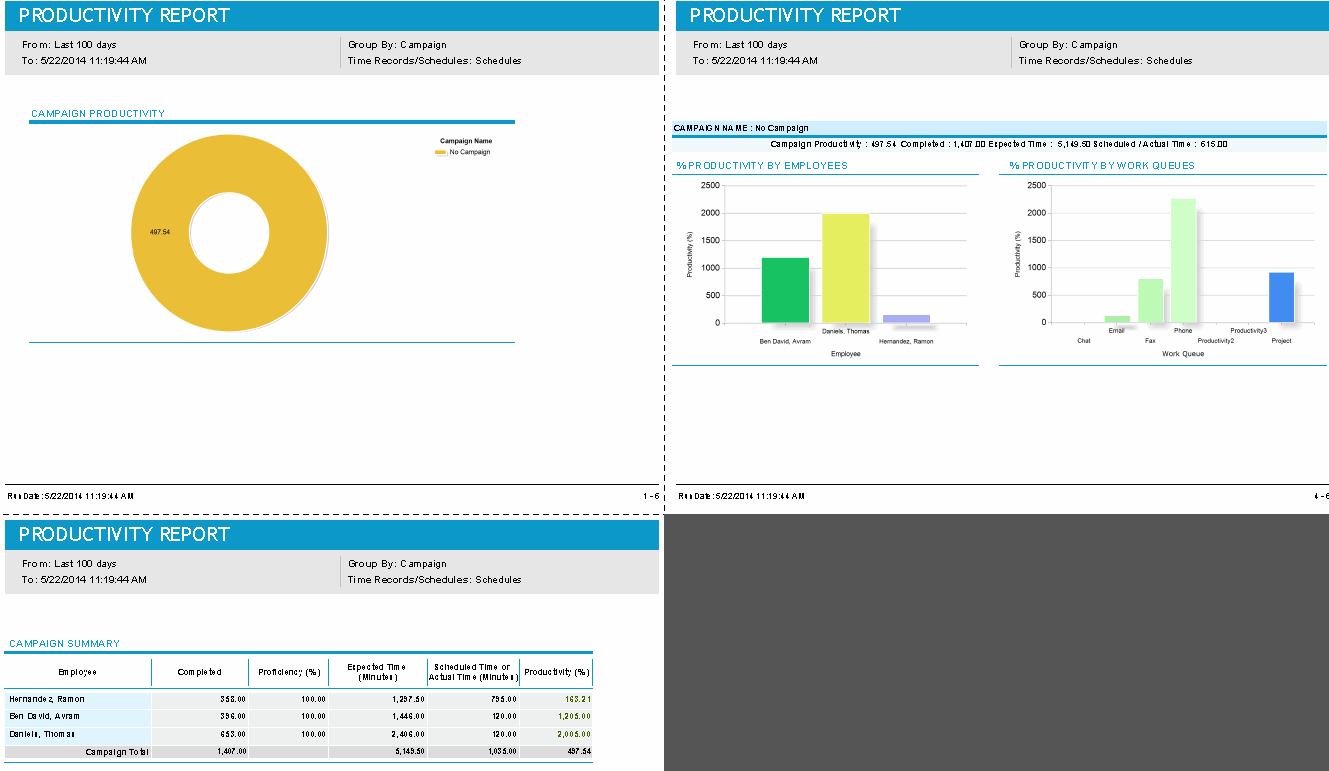Click the blue Project work queue bar
Viewport: 1329px width, 771px height.
pyautogui.click(x=1281, y=298)
